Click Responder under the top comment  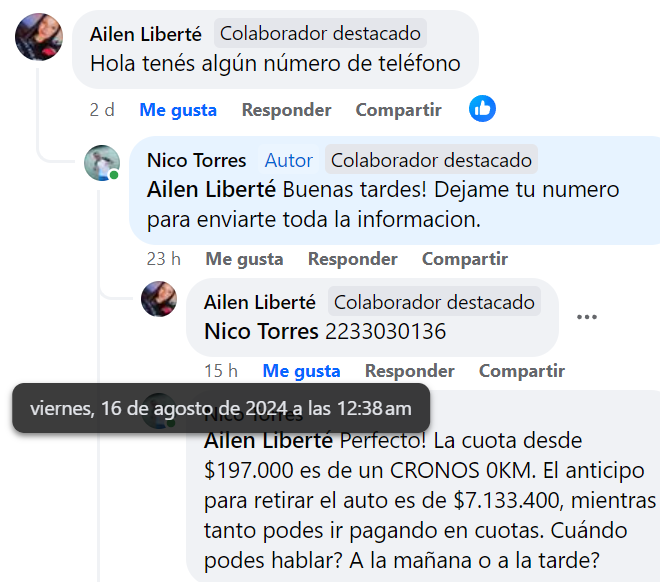[286, 110]
